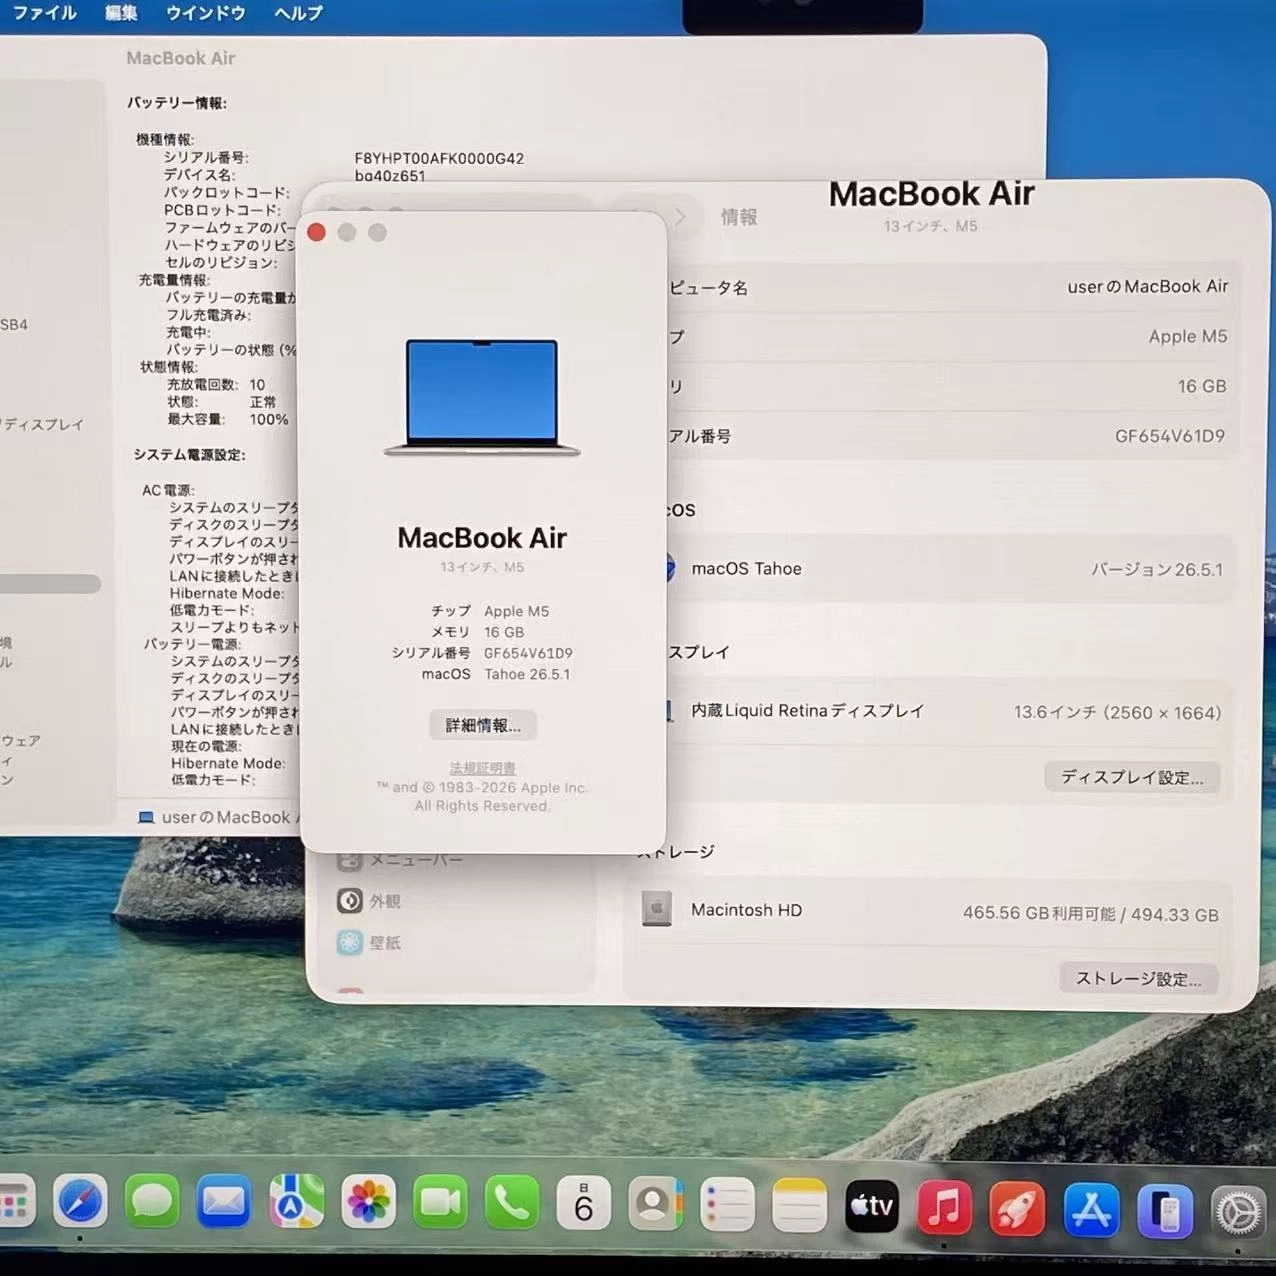The width and height of the screenshot is (1276, 1276).
Task: Click the Tahoe 26.5.1 text in About window
Action: click(x=527, y=674)
